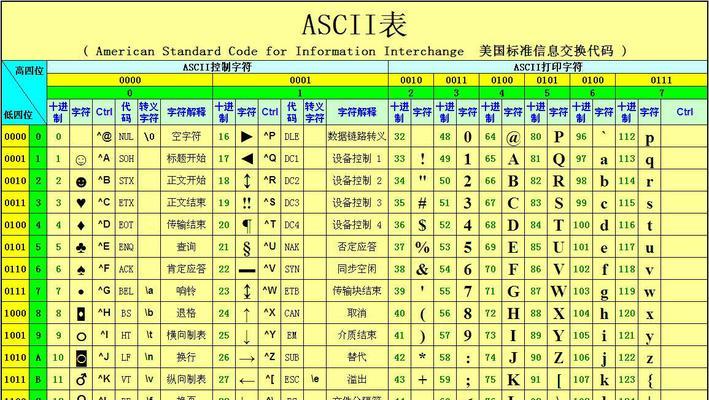
Task: Select the "ACK" code cell
Action: click(x=126, y=269)
